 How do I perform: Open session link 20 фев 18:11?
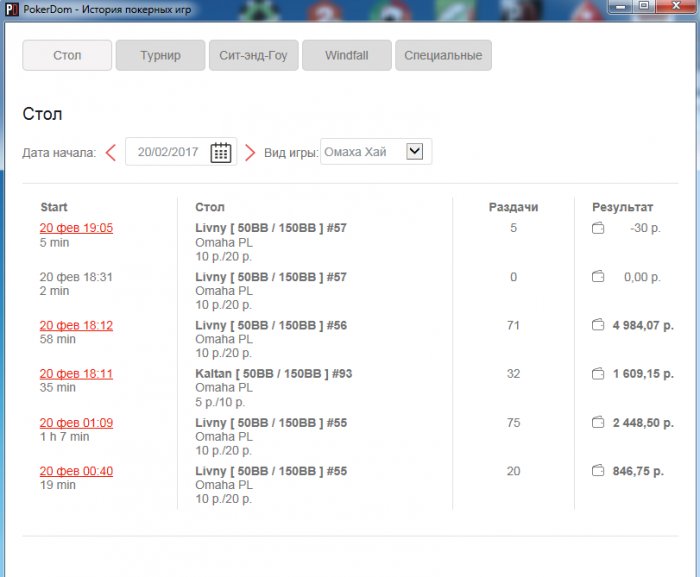pyautogui.click(x=76, y=373)
